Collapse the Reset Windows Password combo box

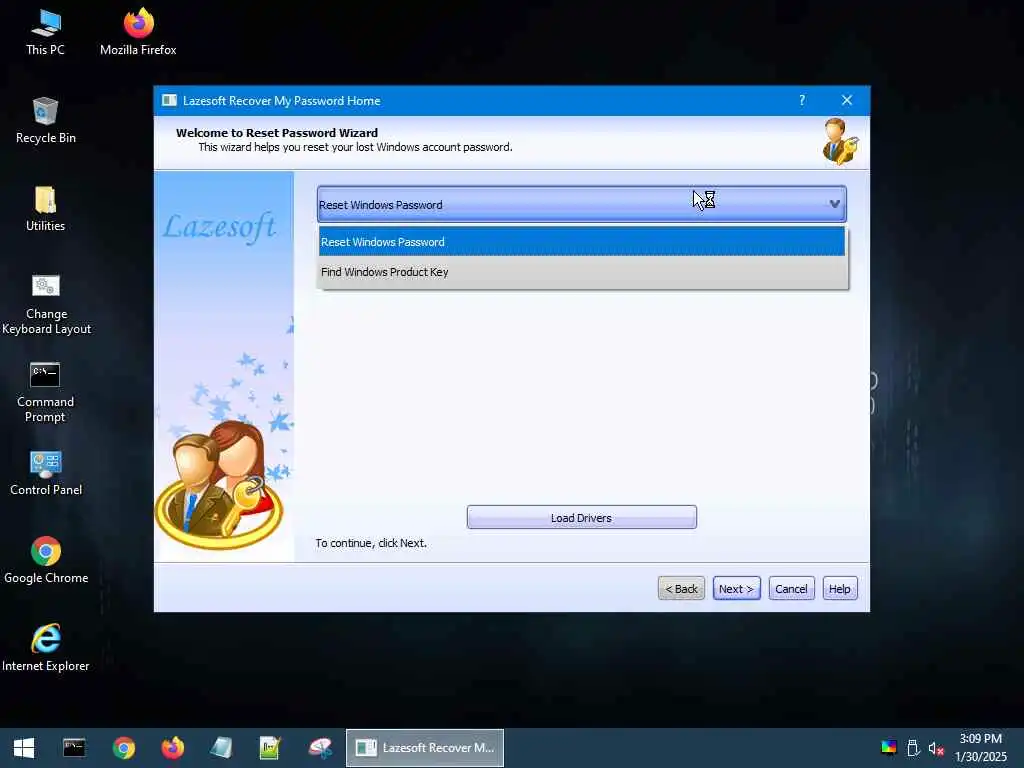(581, 204)
